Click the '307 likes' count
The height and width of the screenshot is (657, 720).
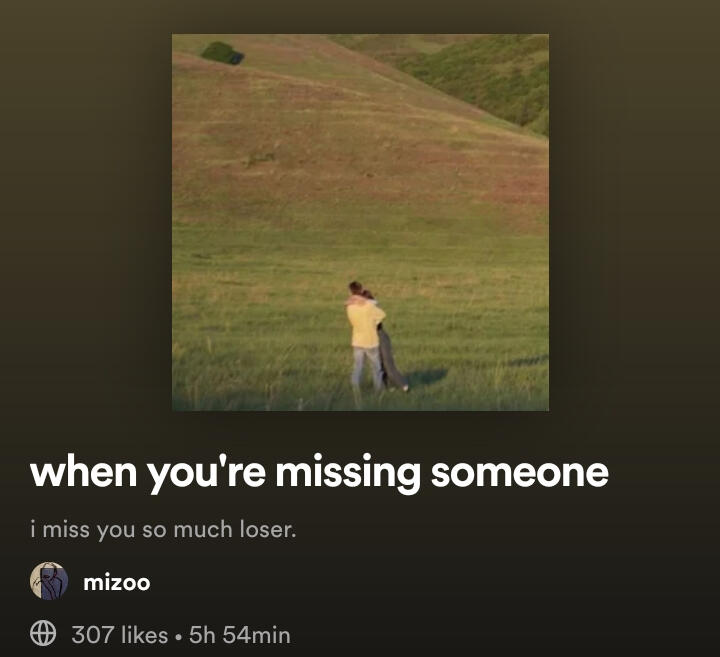click(119, 635)
